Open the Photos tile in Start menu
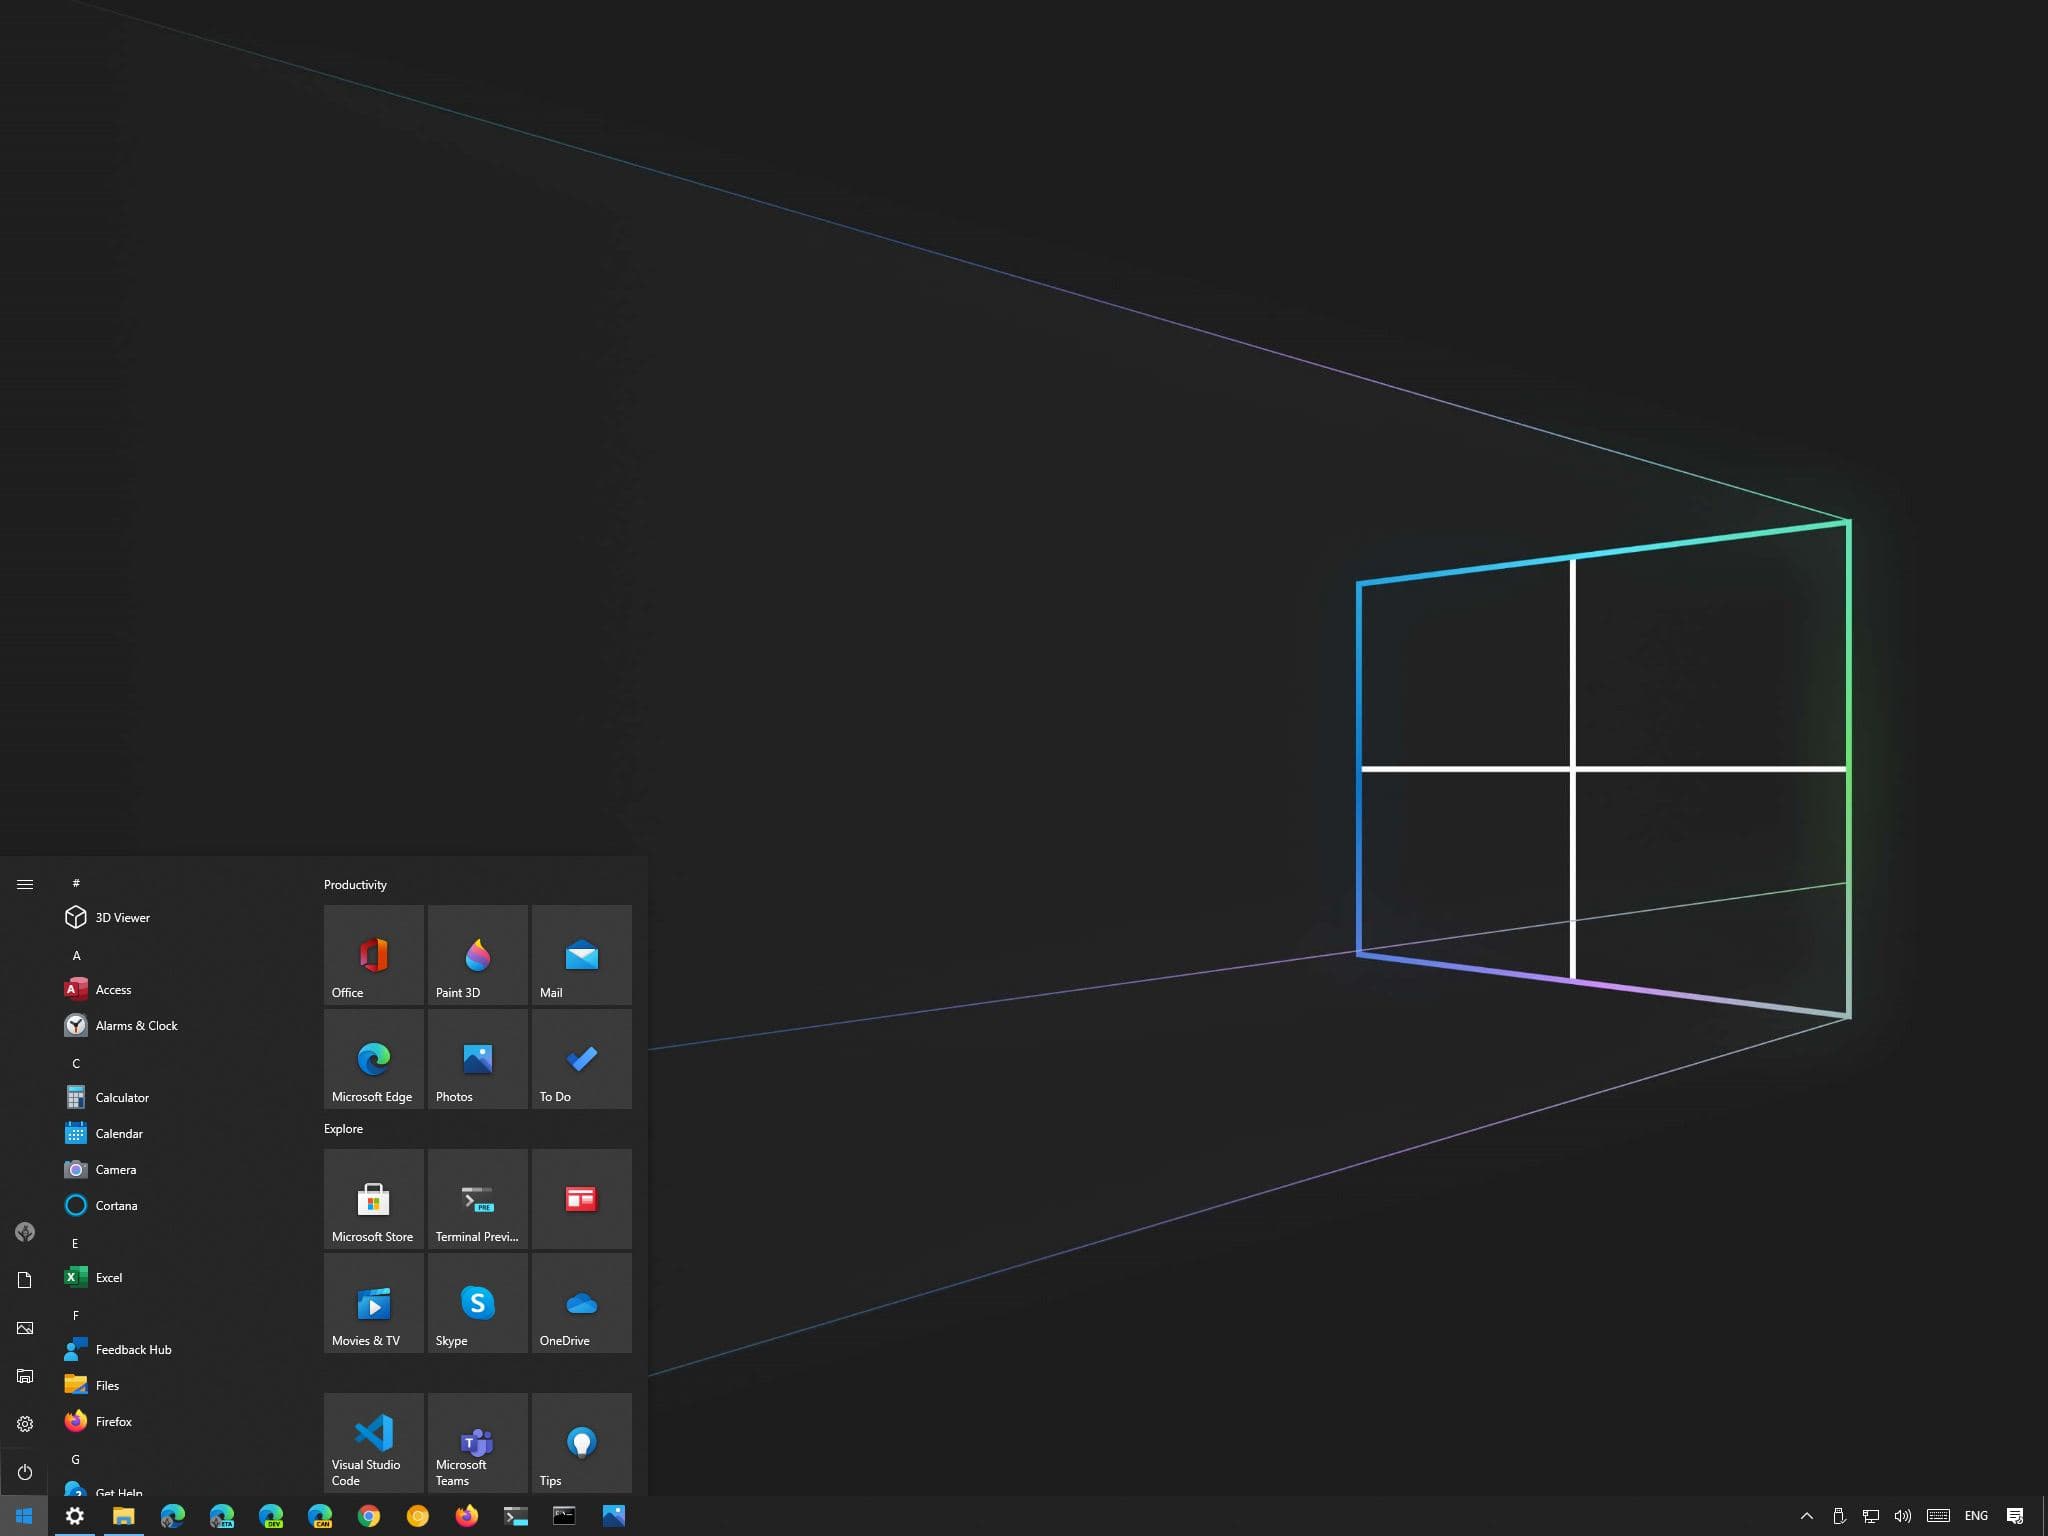Viewport: 2048px width, 1536px height. (477, 1058)
